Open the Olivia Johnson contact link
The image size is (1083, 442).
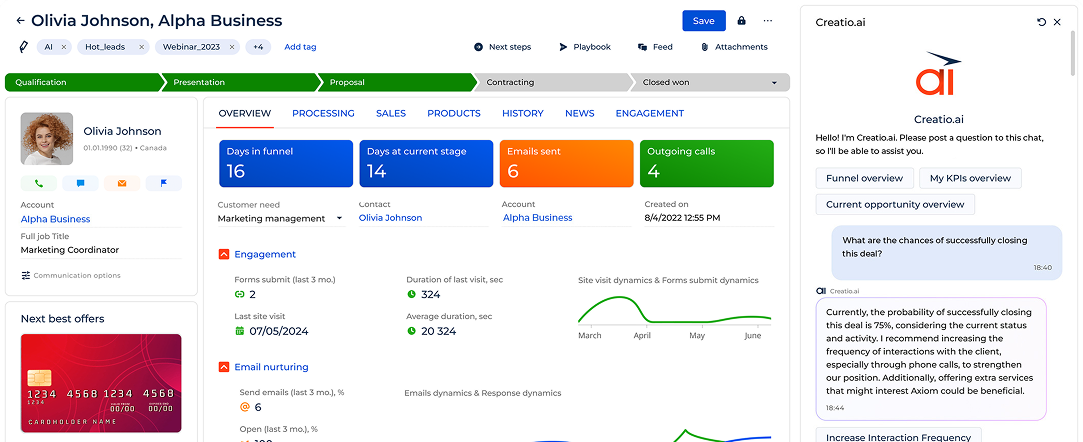390,218
